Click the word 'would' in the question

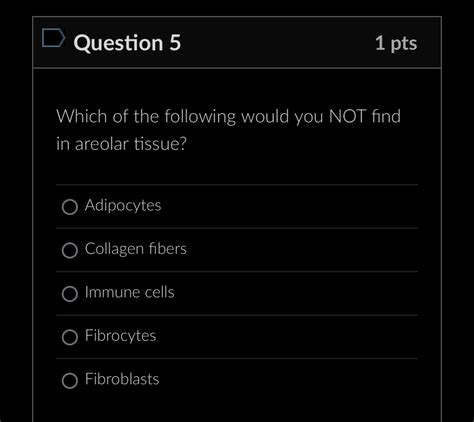tap(265, 116)
